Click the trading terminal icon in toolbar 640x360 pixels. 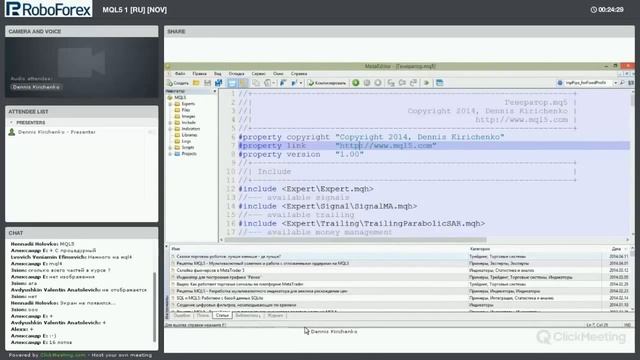[x=440, y=83]
